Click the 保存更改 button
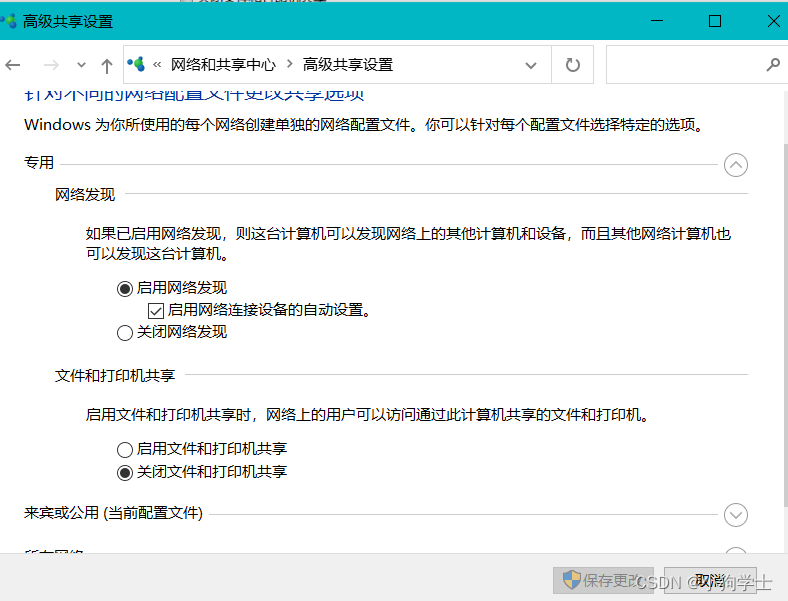This screenshot has width=788, height=601. coord(604,580)
